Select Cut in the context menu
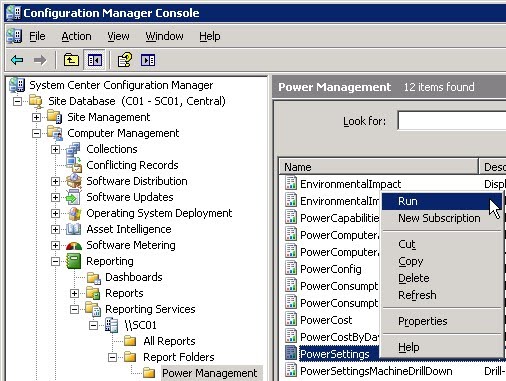Screen dimensions: 506x381 [x=441, y=244]
